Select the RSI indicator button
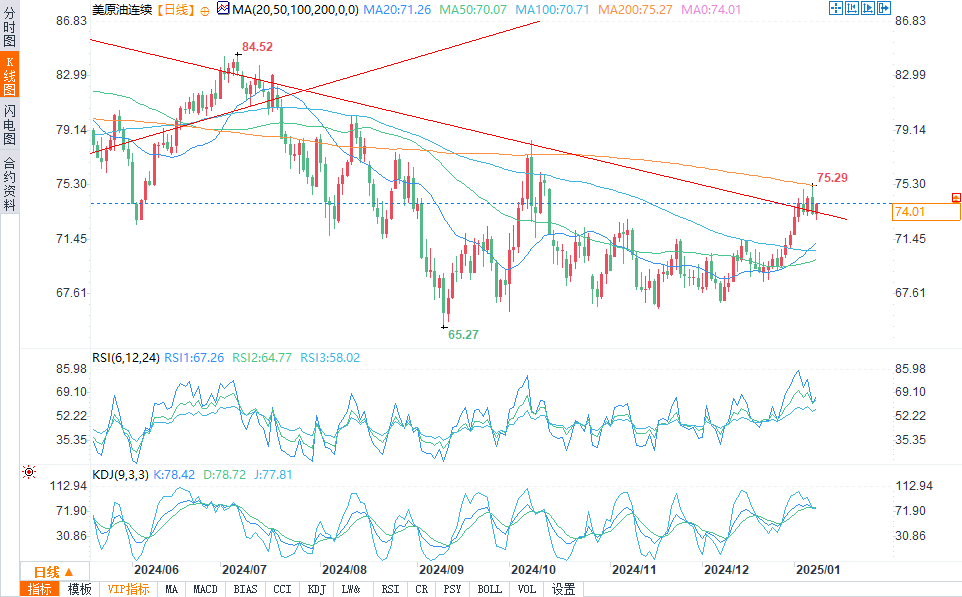The width and height of the screenshot is (962, 597). point(390,590)
